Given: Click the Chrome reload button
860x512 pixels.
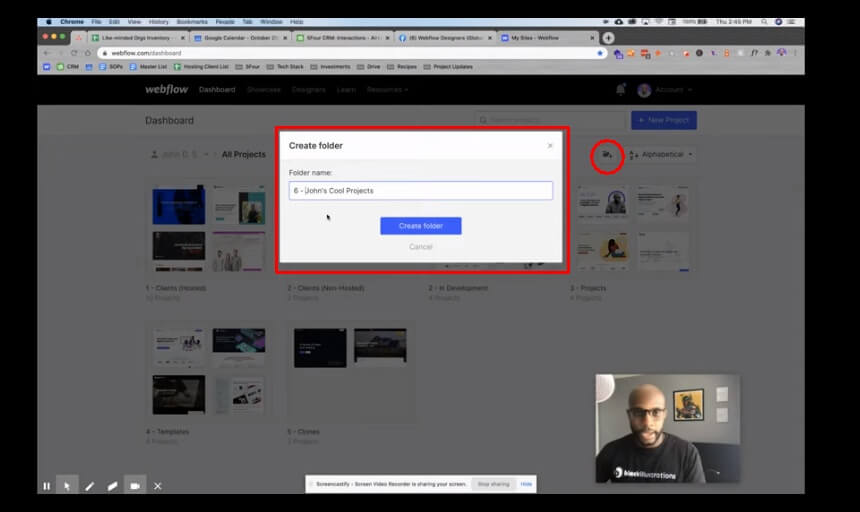Looking at the screenshot, I should pyautogui.click(x=74, y=53).
